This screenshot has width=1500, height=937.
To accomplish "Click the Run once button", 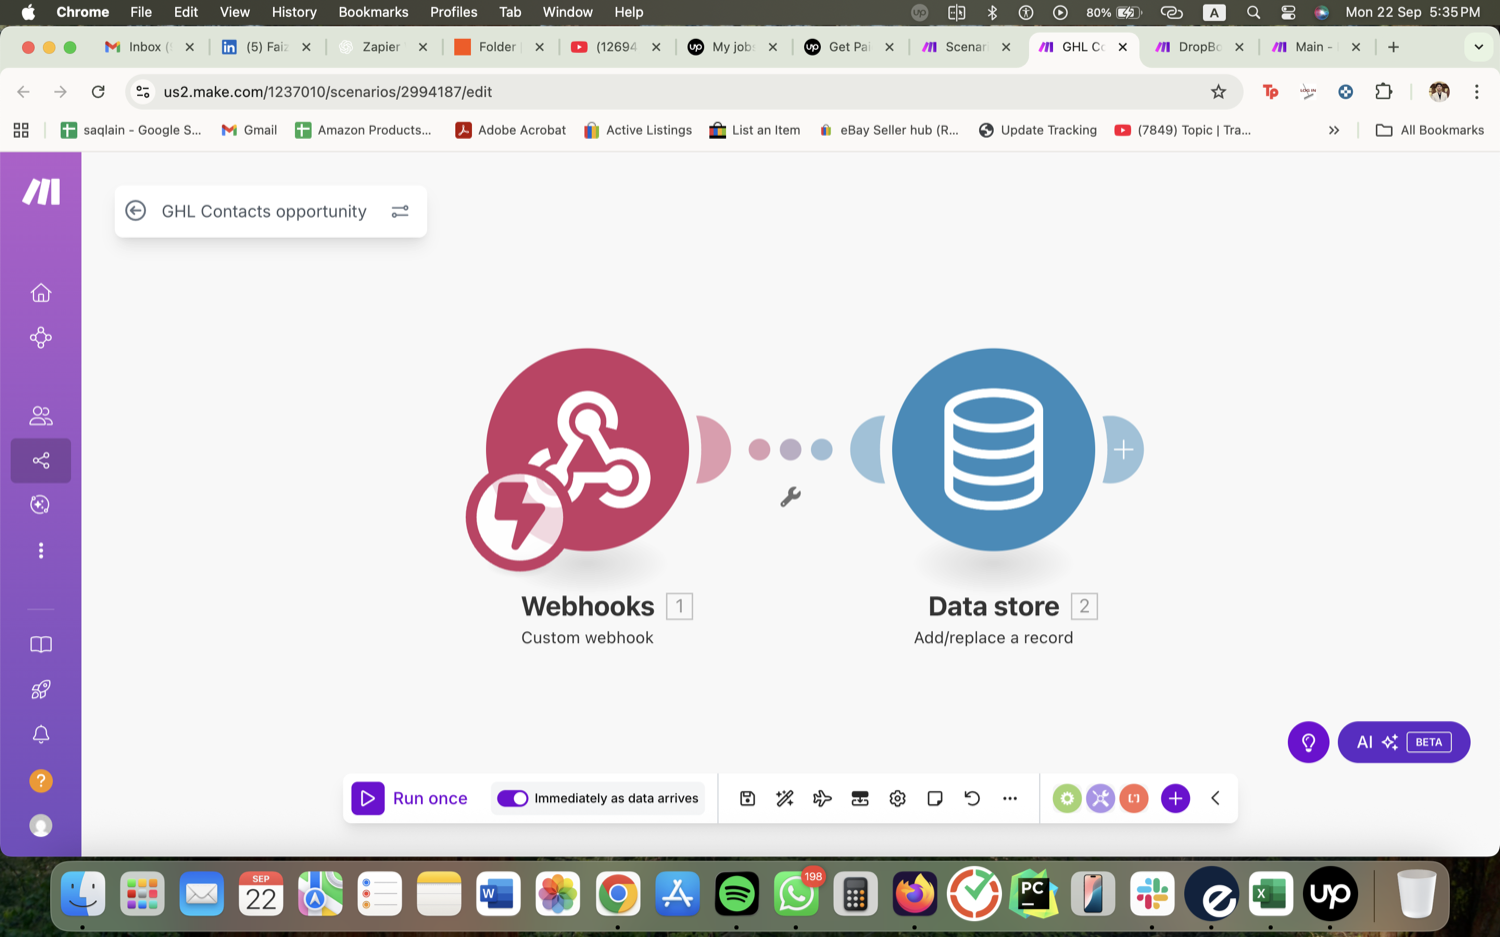I will 410,798.
